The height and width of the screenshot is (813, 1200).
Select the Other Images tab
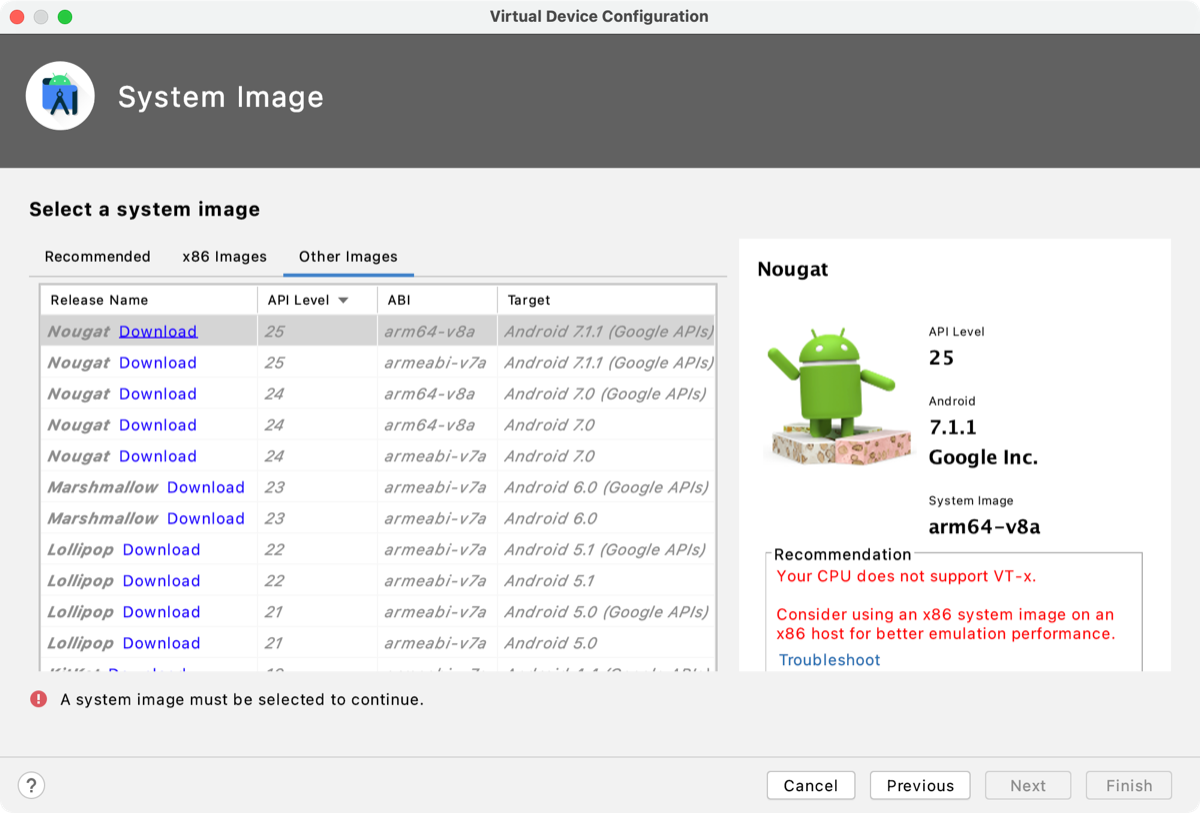tap(348, 256)
